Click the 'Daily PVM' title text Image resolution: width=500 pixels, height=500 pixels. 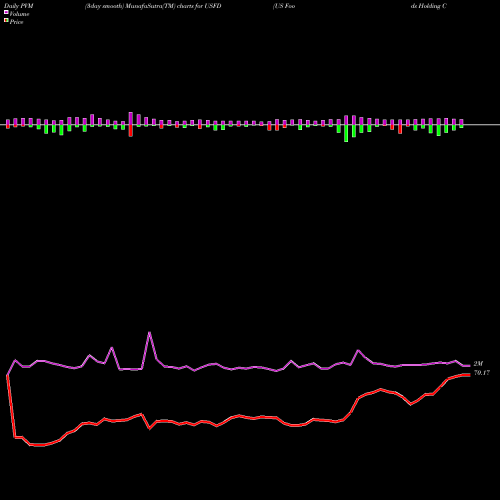click(x=19, y=6)
